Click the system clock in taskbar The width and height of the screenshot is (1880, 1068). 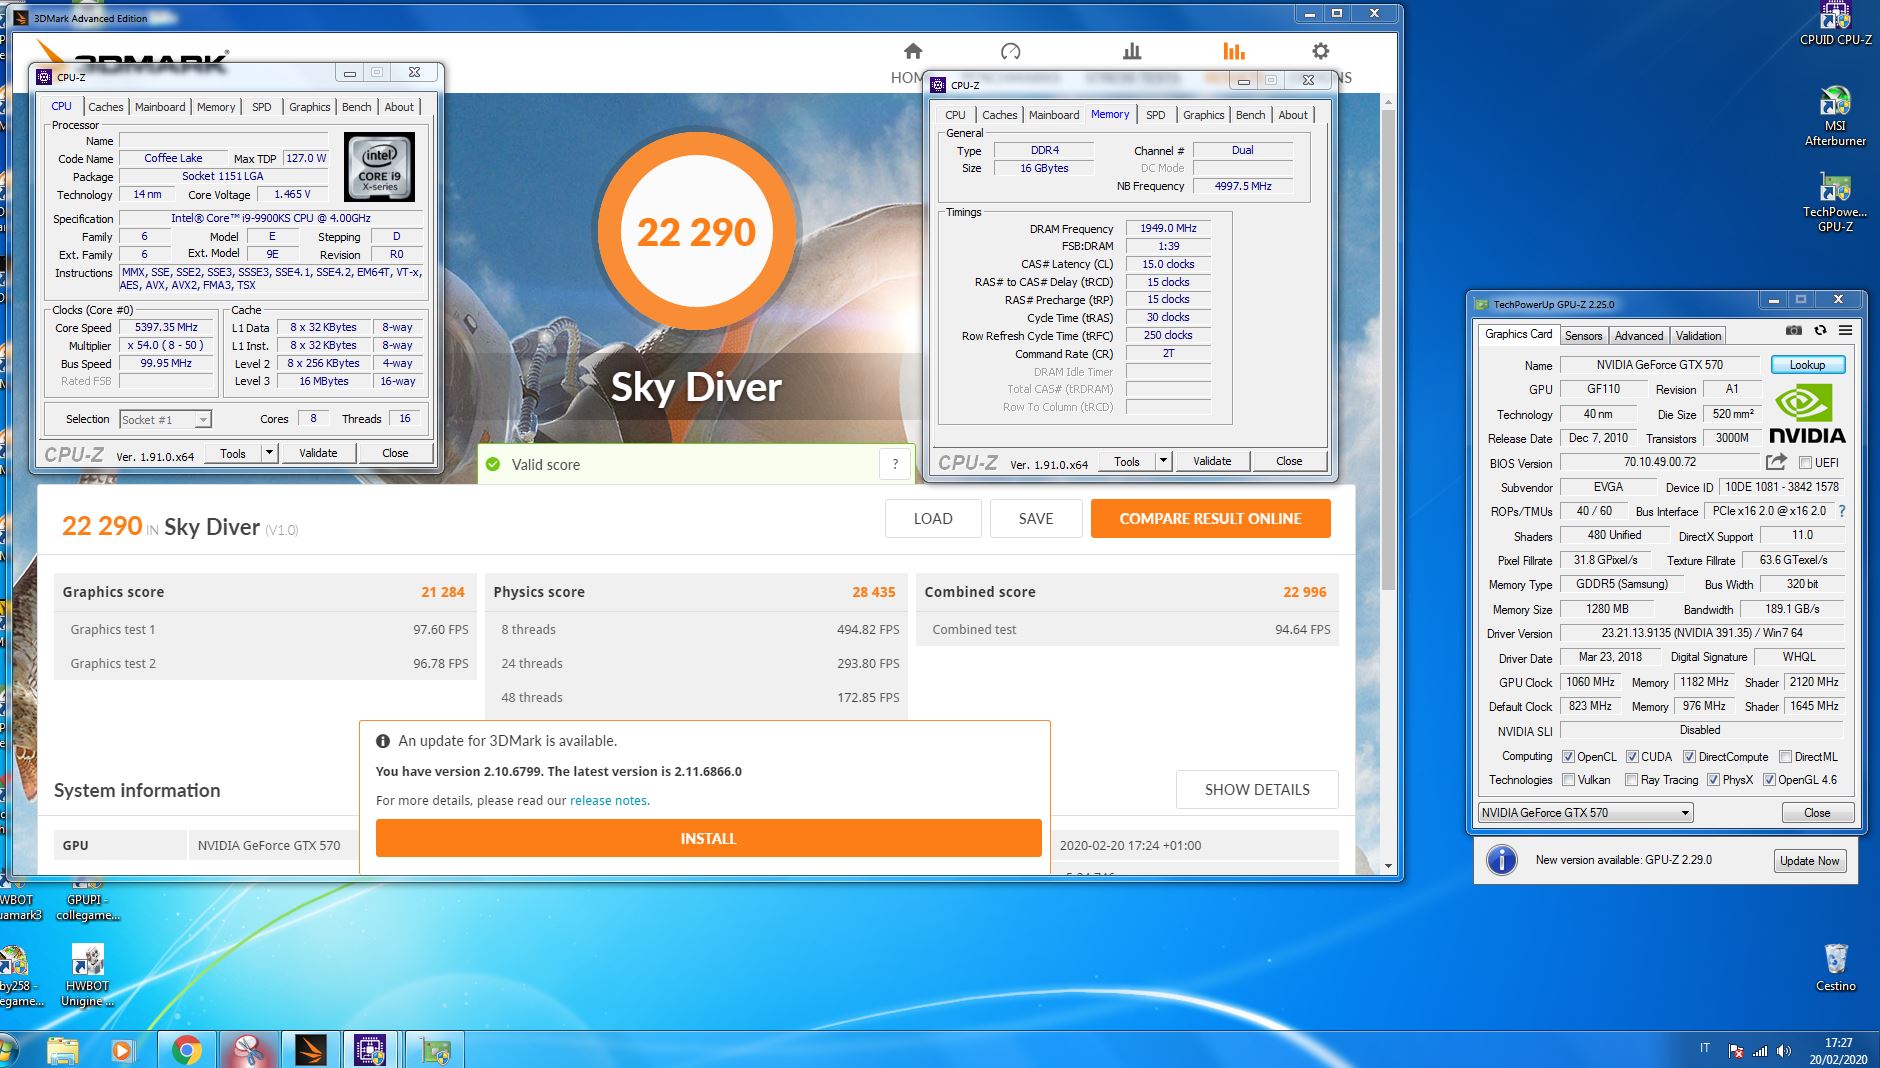(x=1838, y=1050)
